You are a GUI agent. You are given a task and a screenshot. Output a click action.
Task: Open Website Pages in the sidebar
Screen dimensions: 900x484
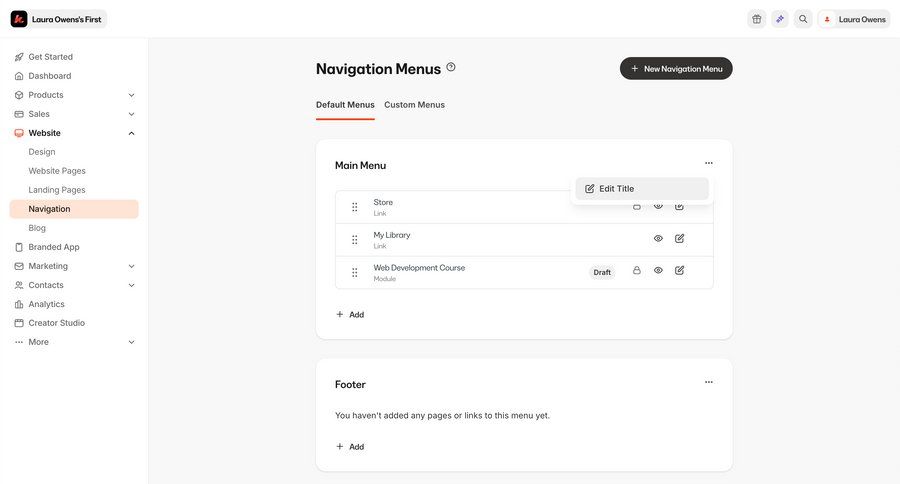coord(57,171)
